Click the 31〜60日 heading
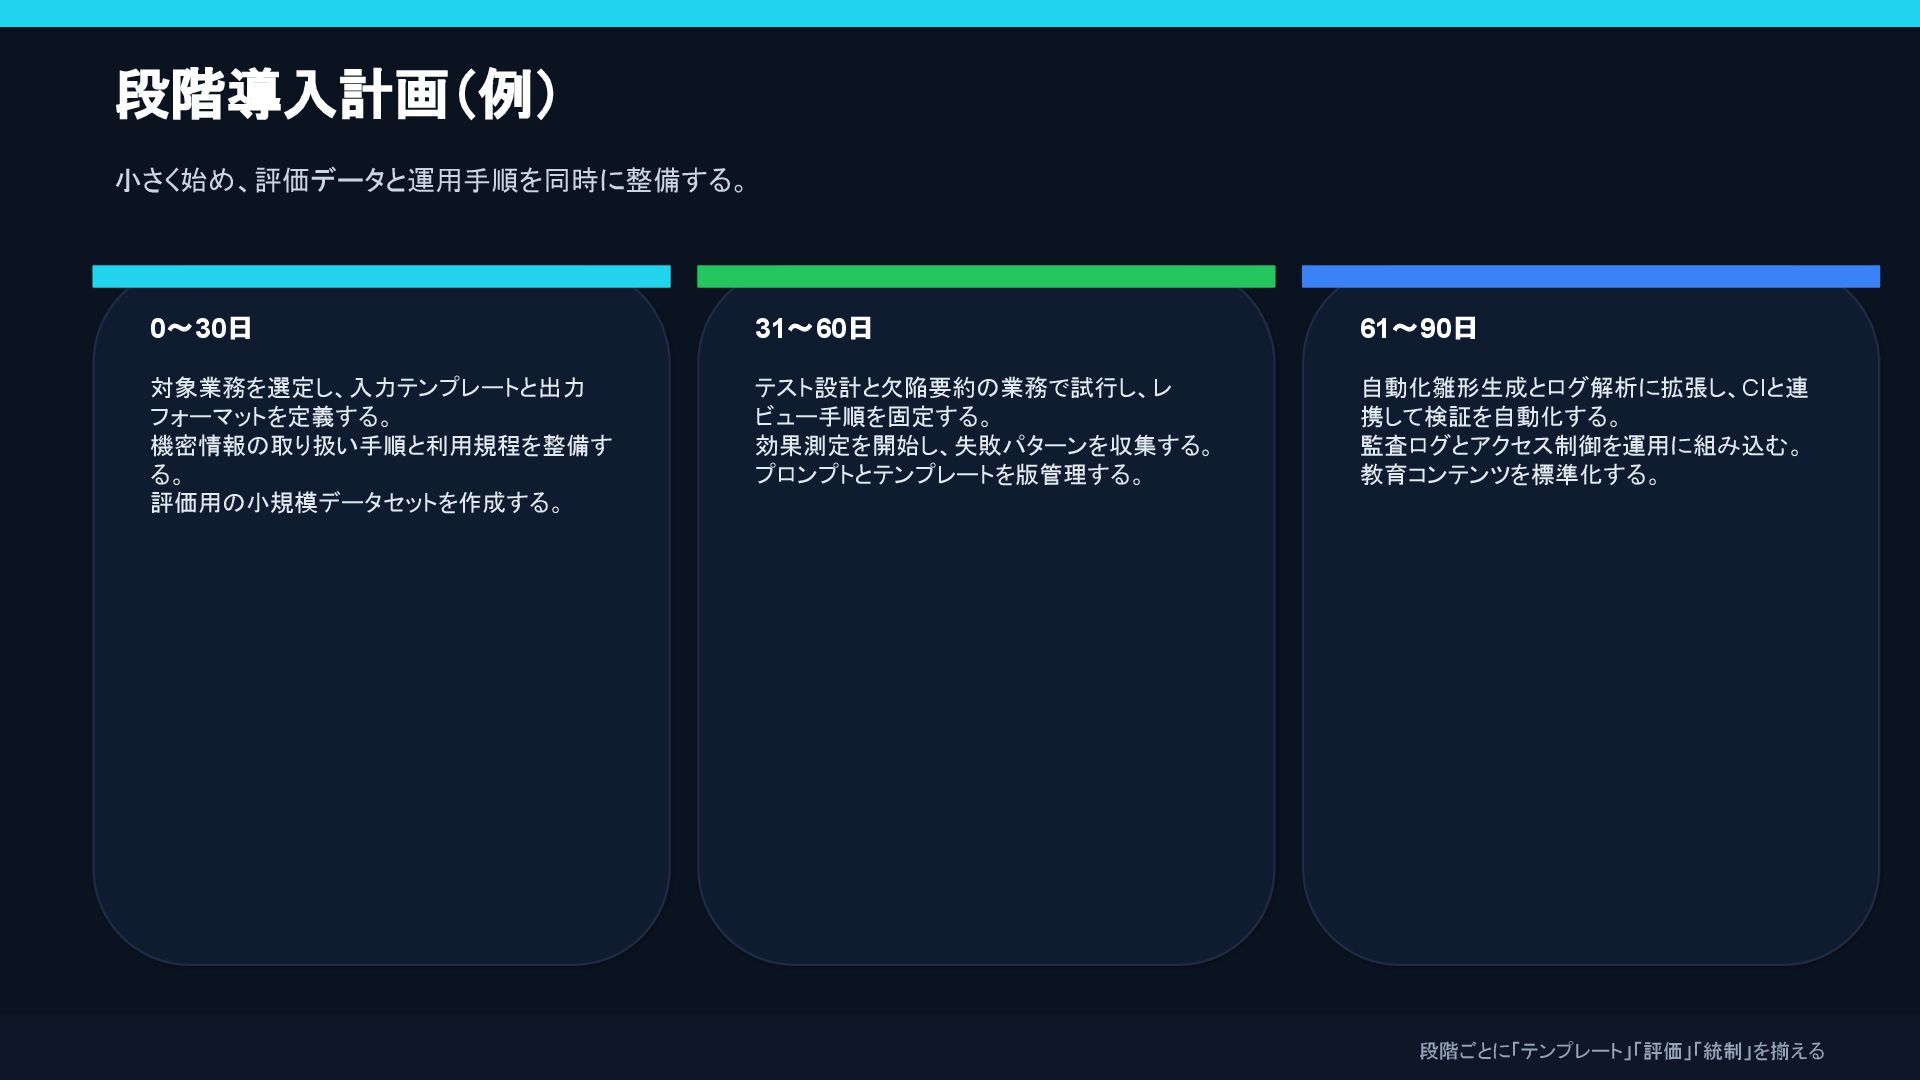This screenshot has width=1920, height=1080. click(813, 329)
